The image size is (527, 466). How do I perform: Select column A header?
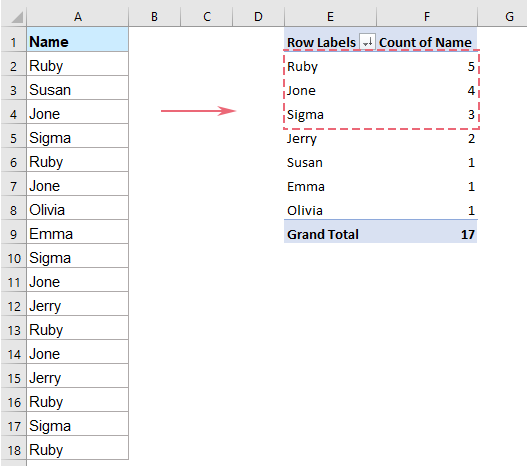pos(78,16)
